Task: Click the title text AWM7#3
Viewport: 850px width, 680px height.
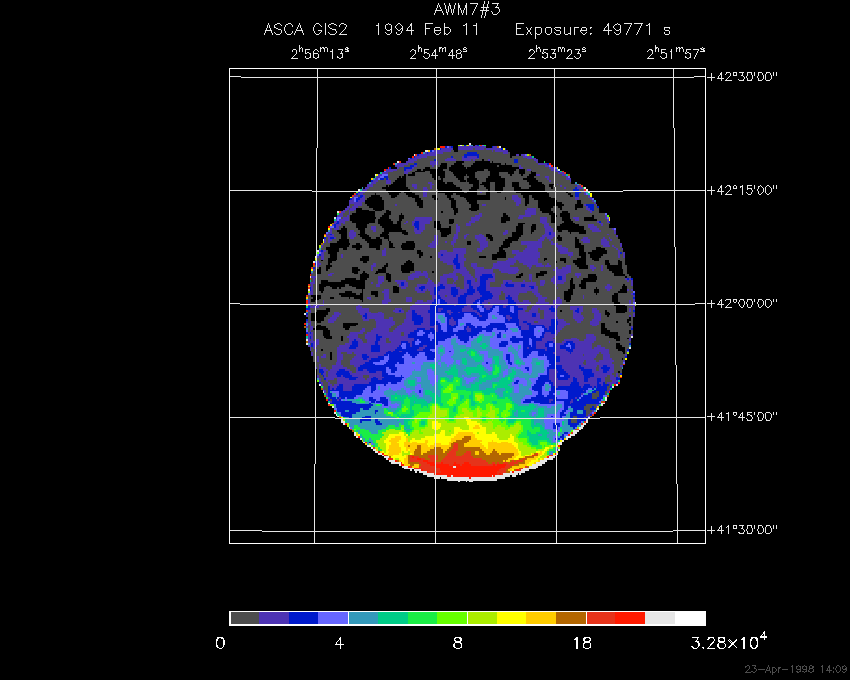Action: click(x=467, y=9)
